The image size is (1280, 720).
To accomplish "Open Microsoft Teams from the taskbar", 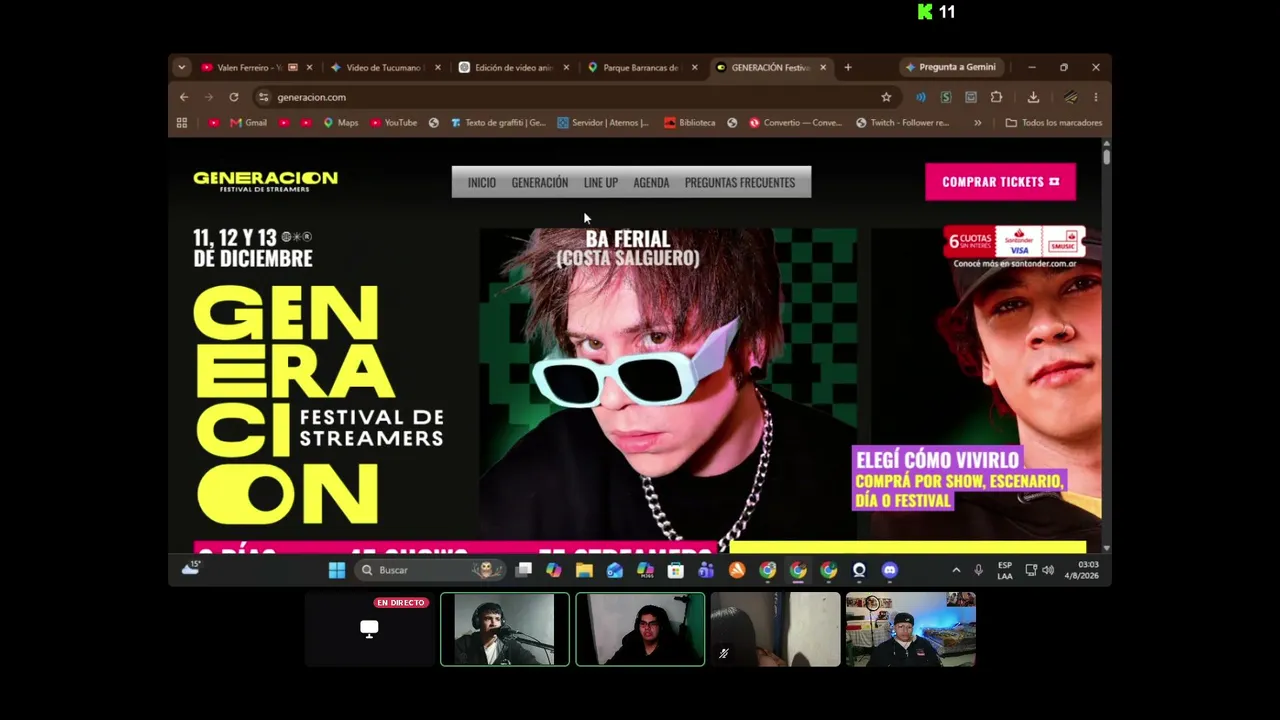I will tap(706, 570).
